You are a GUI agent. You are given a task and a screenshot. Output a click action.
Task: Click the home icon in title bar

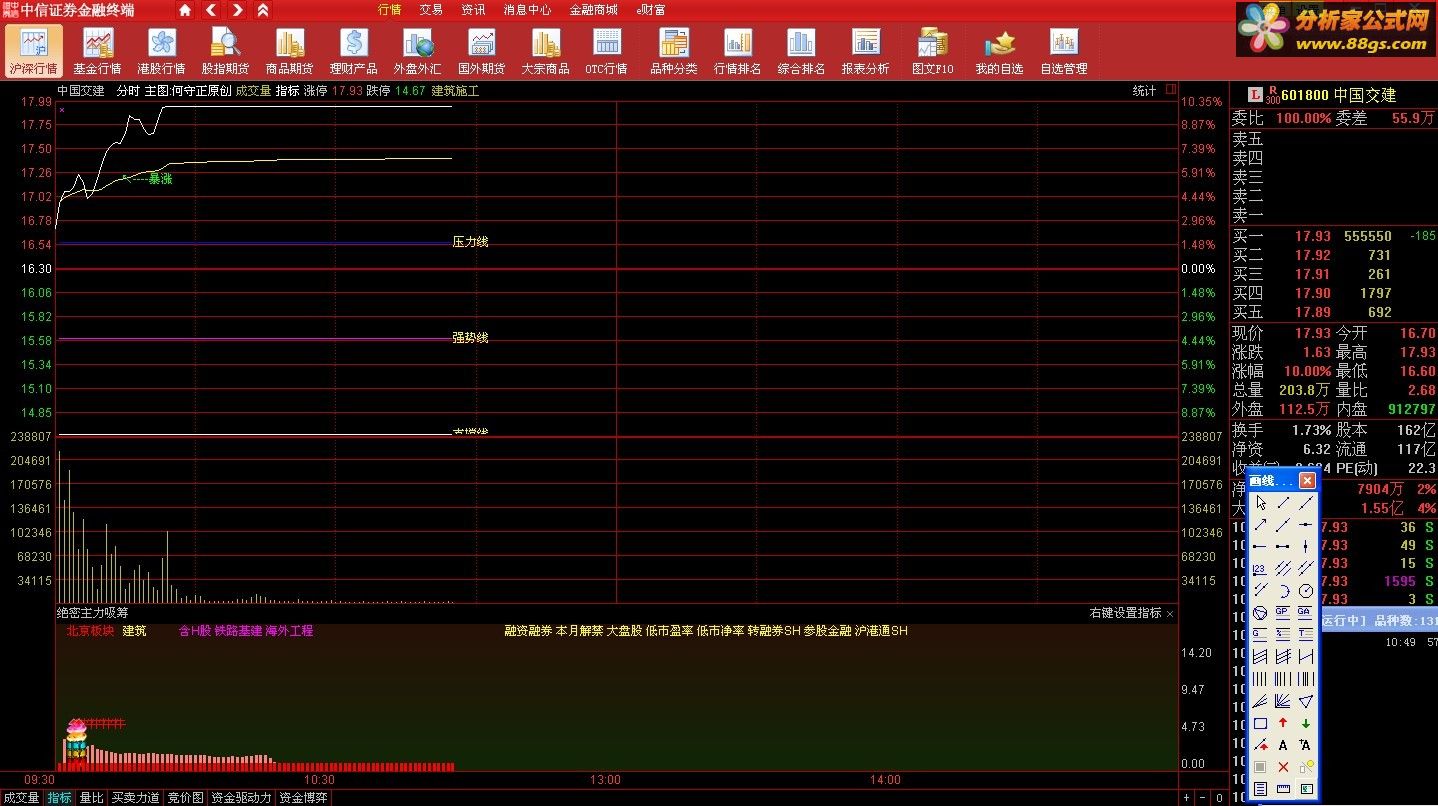tap(185, 10)
